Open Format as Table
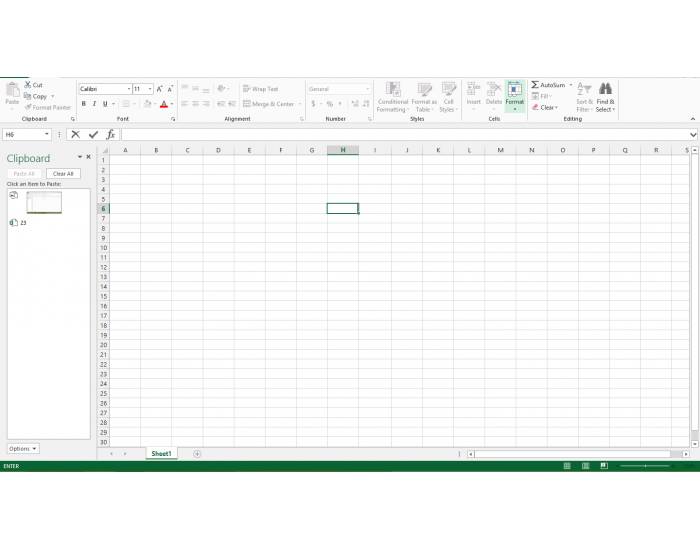The height and width of the screenshot is (550, 700). 424,97
